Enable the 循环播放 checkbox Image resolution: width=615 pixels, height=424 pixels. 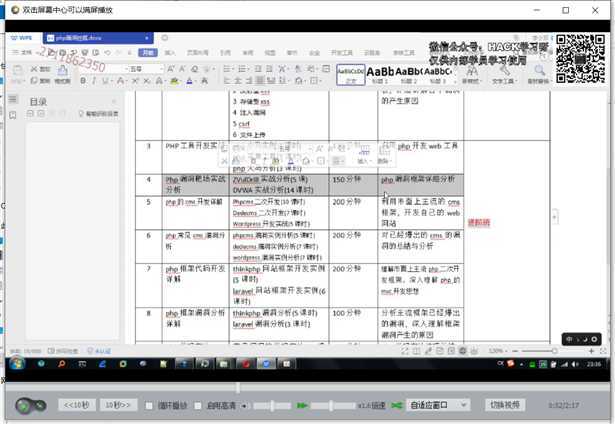coord(149,406)
